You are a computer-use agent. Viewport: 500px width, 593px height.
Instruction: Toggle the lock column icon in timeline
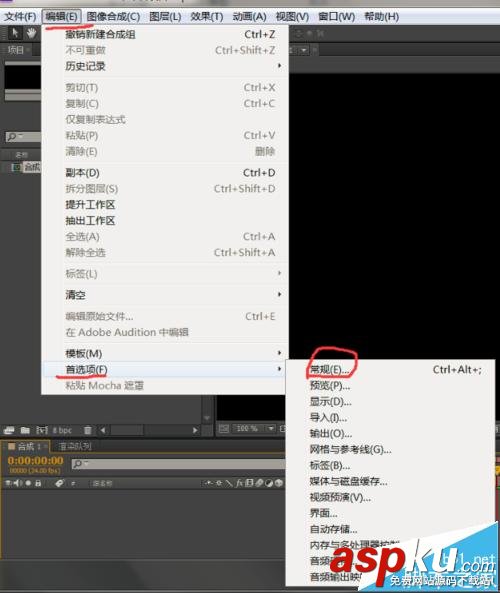pos(38,483)
